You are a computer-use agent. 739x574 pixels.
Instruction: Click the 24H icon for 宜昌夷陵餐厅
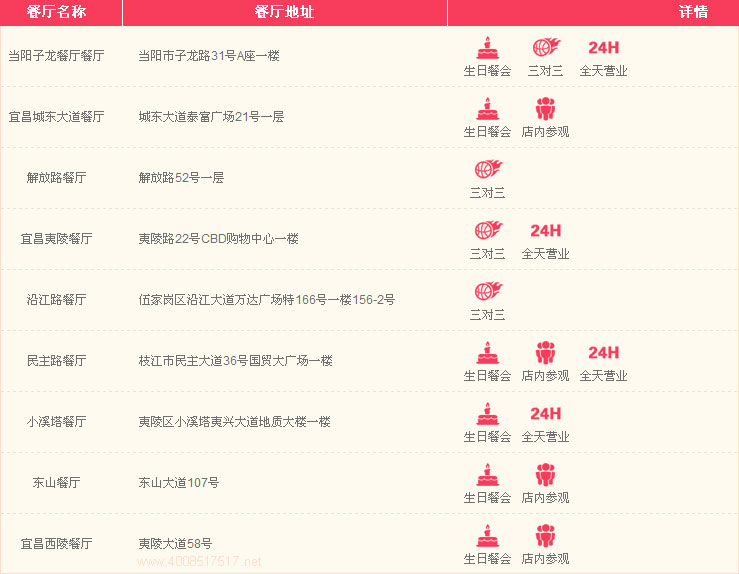pyautogui.click(x=545, y=230)
